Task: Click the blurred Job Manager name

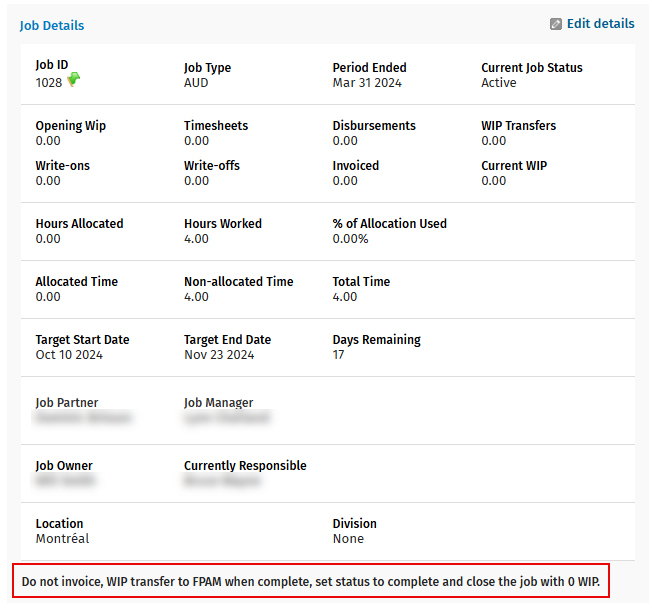Action: click(227, 417)
